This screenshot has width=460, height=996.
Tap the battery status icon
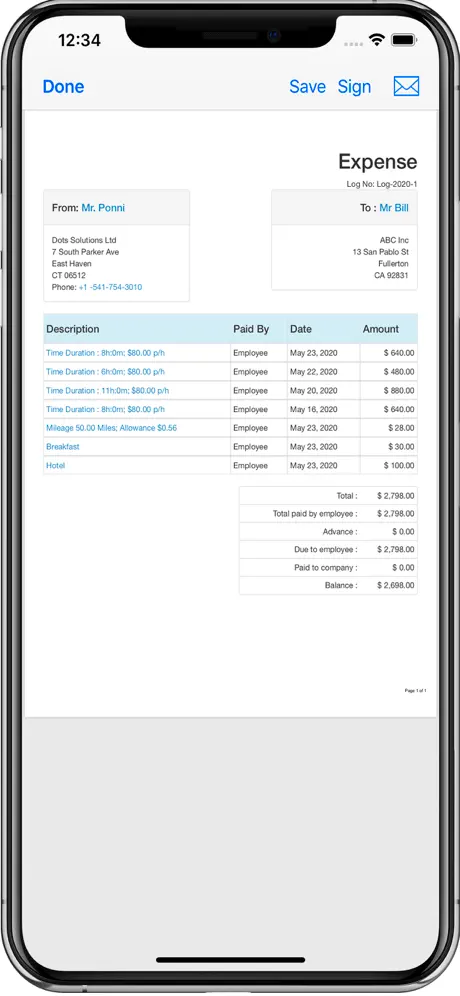[x=403, y=40]
